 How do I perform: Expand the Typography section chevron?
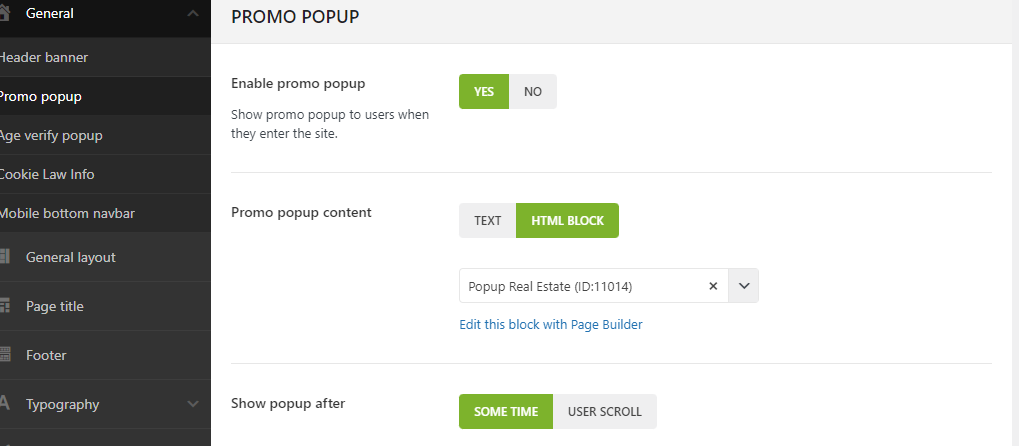193,404
